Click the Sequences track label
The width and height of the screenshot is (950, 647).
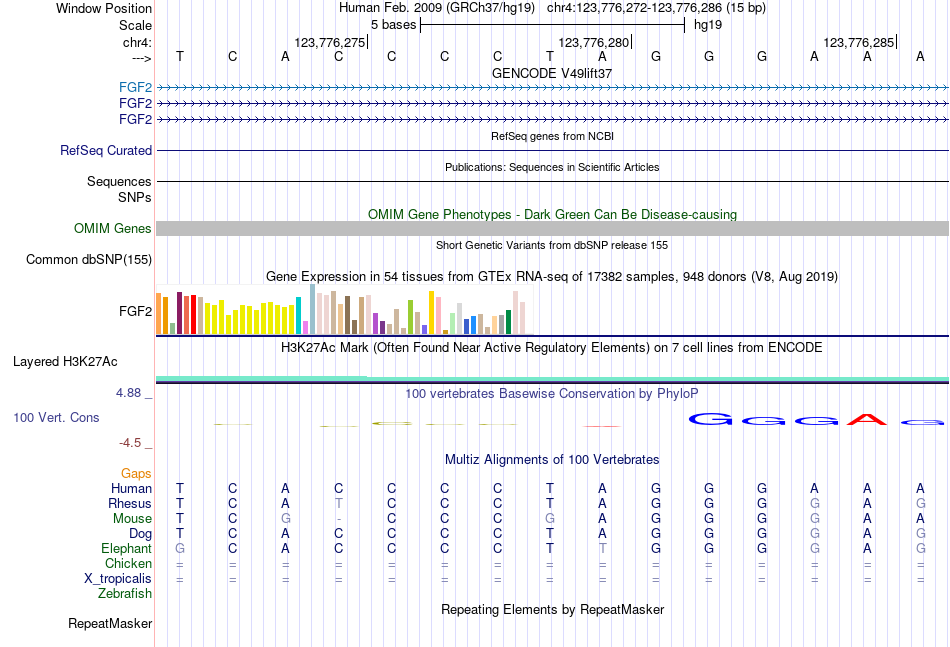tap(119, 181)
